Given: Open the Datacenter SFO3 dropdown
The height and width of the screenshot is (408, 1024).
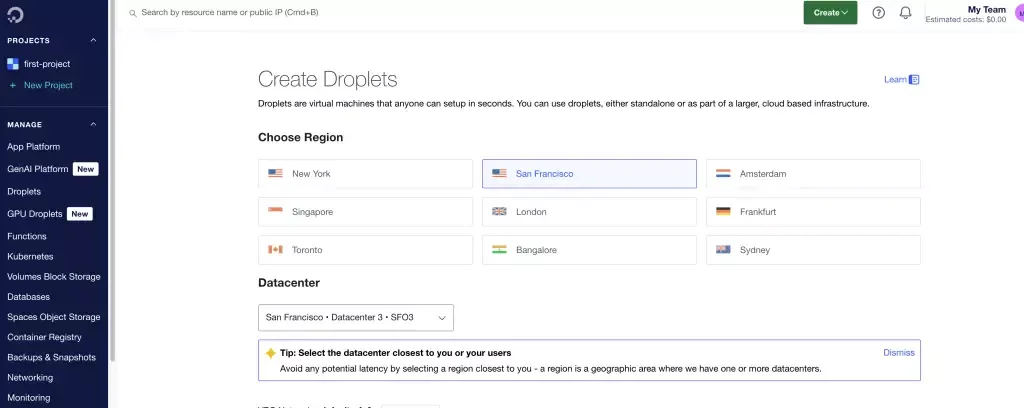Looking at the screenshot, I should (x=356, y=318).
